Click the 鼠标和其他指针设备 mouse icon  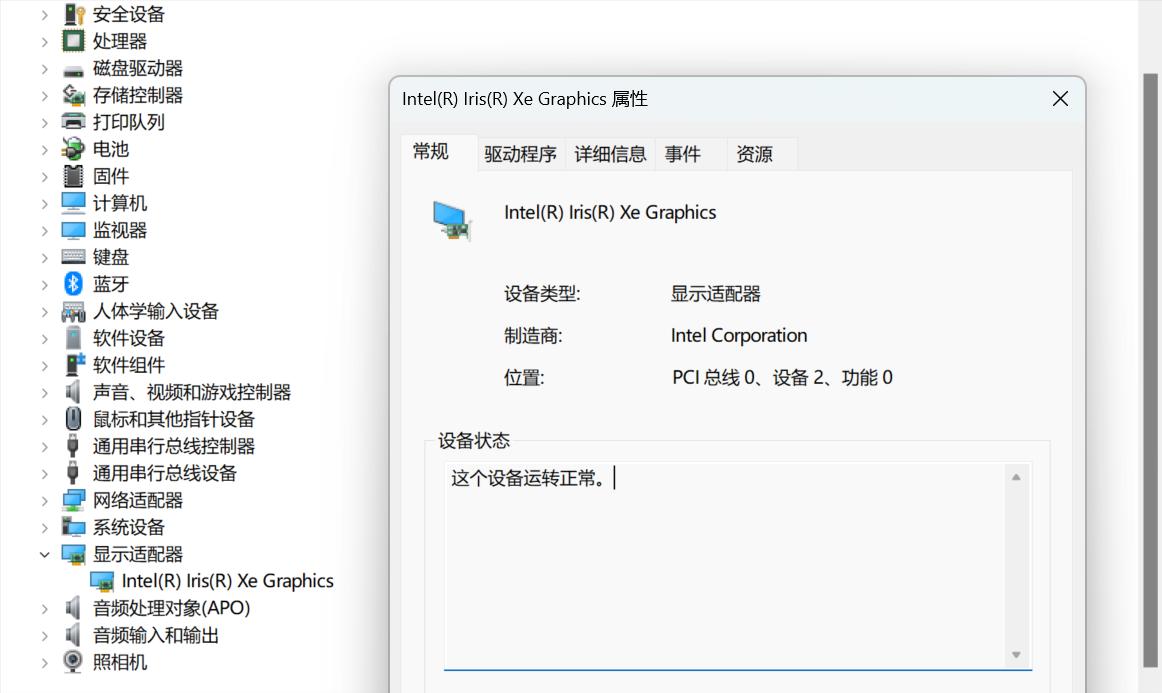pos(73,419)
